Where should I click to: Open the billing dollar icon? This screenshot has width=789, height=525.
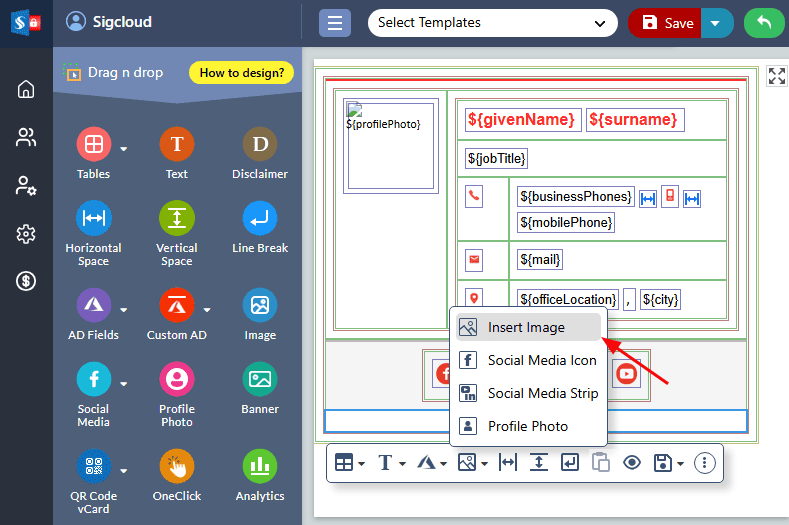click(26, 281)
